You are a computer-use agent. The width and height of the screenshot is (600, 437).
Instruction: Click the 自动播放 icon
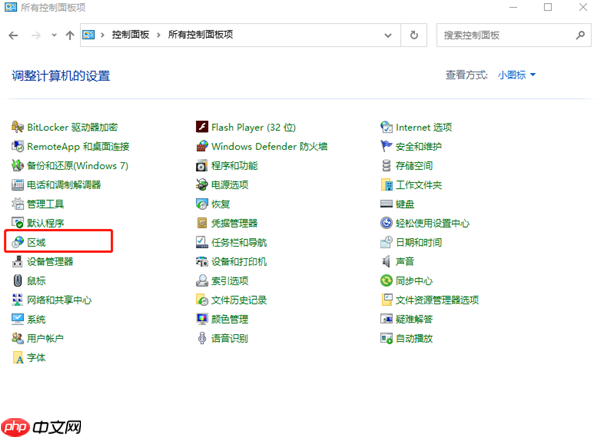click(386, 338)
